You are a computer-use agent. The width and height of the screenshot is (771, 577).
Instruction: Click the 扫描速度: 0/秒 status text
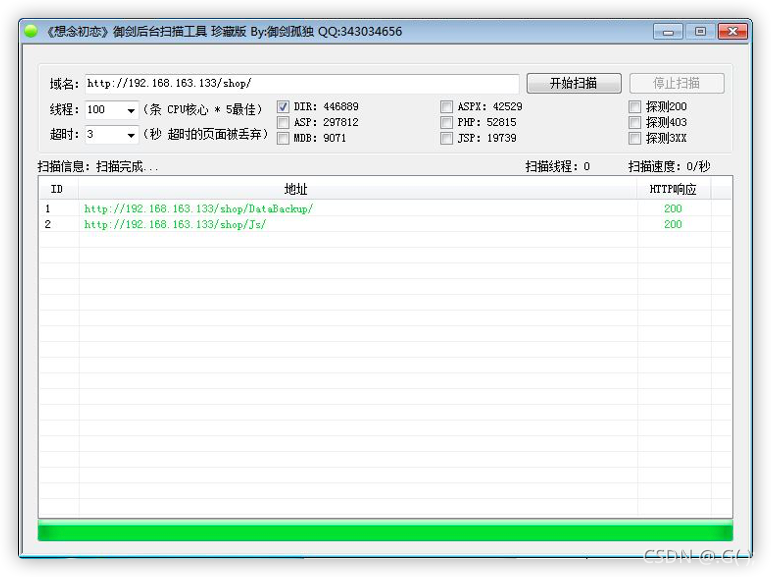click(x=669, y=167)
